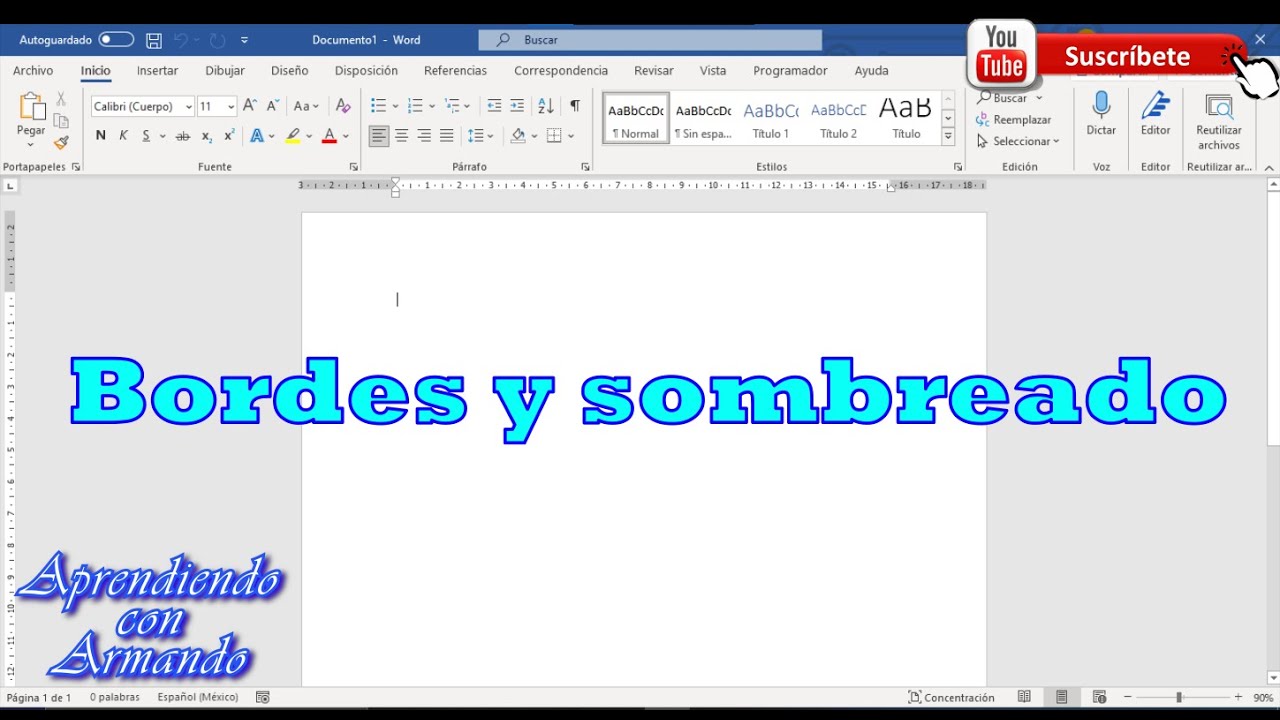Switch to the Correspondencia tab
This screenshot has width=1280, height=720.
point(561,71)
